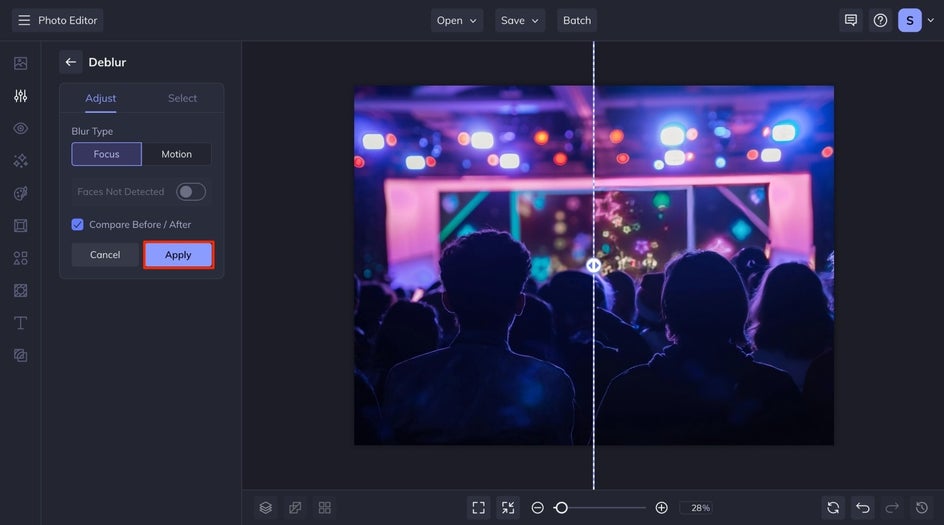
Task: Click the concert photo on the canvas
Action: point(594,265)
